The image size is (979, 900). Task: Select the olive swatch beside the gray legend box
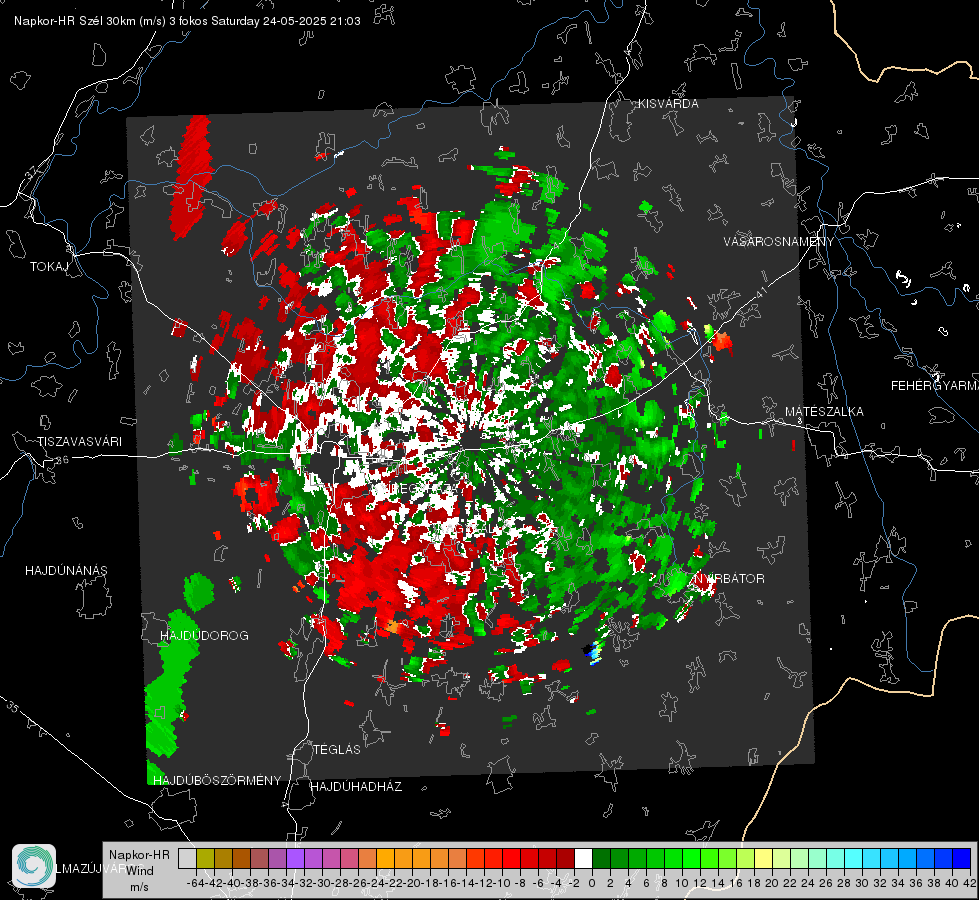click(205, 859)
